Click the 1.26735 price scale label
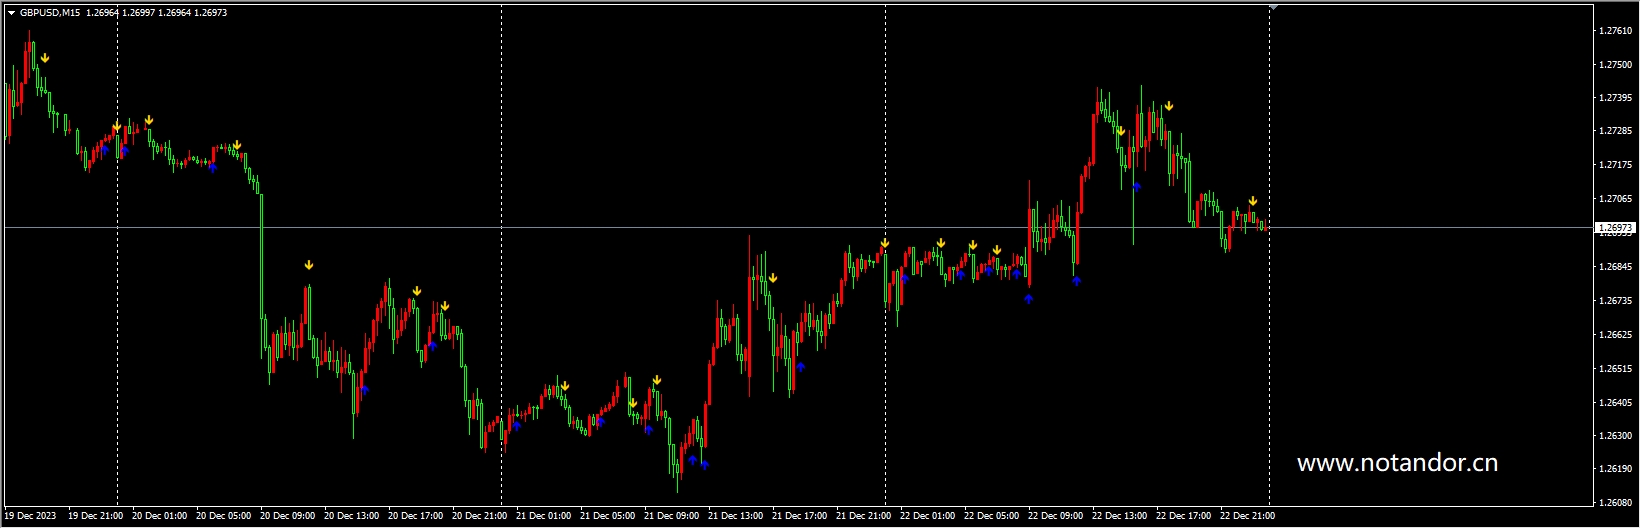The image size is (1641, 529). point(1614,301)
